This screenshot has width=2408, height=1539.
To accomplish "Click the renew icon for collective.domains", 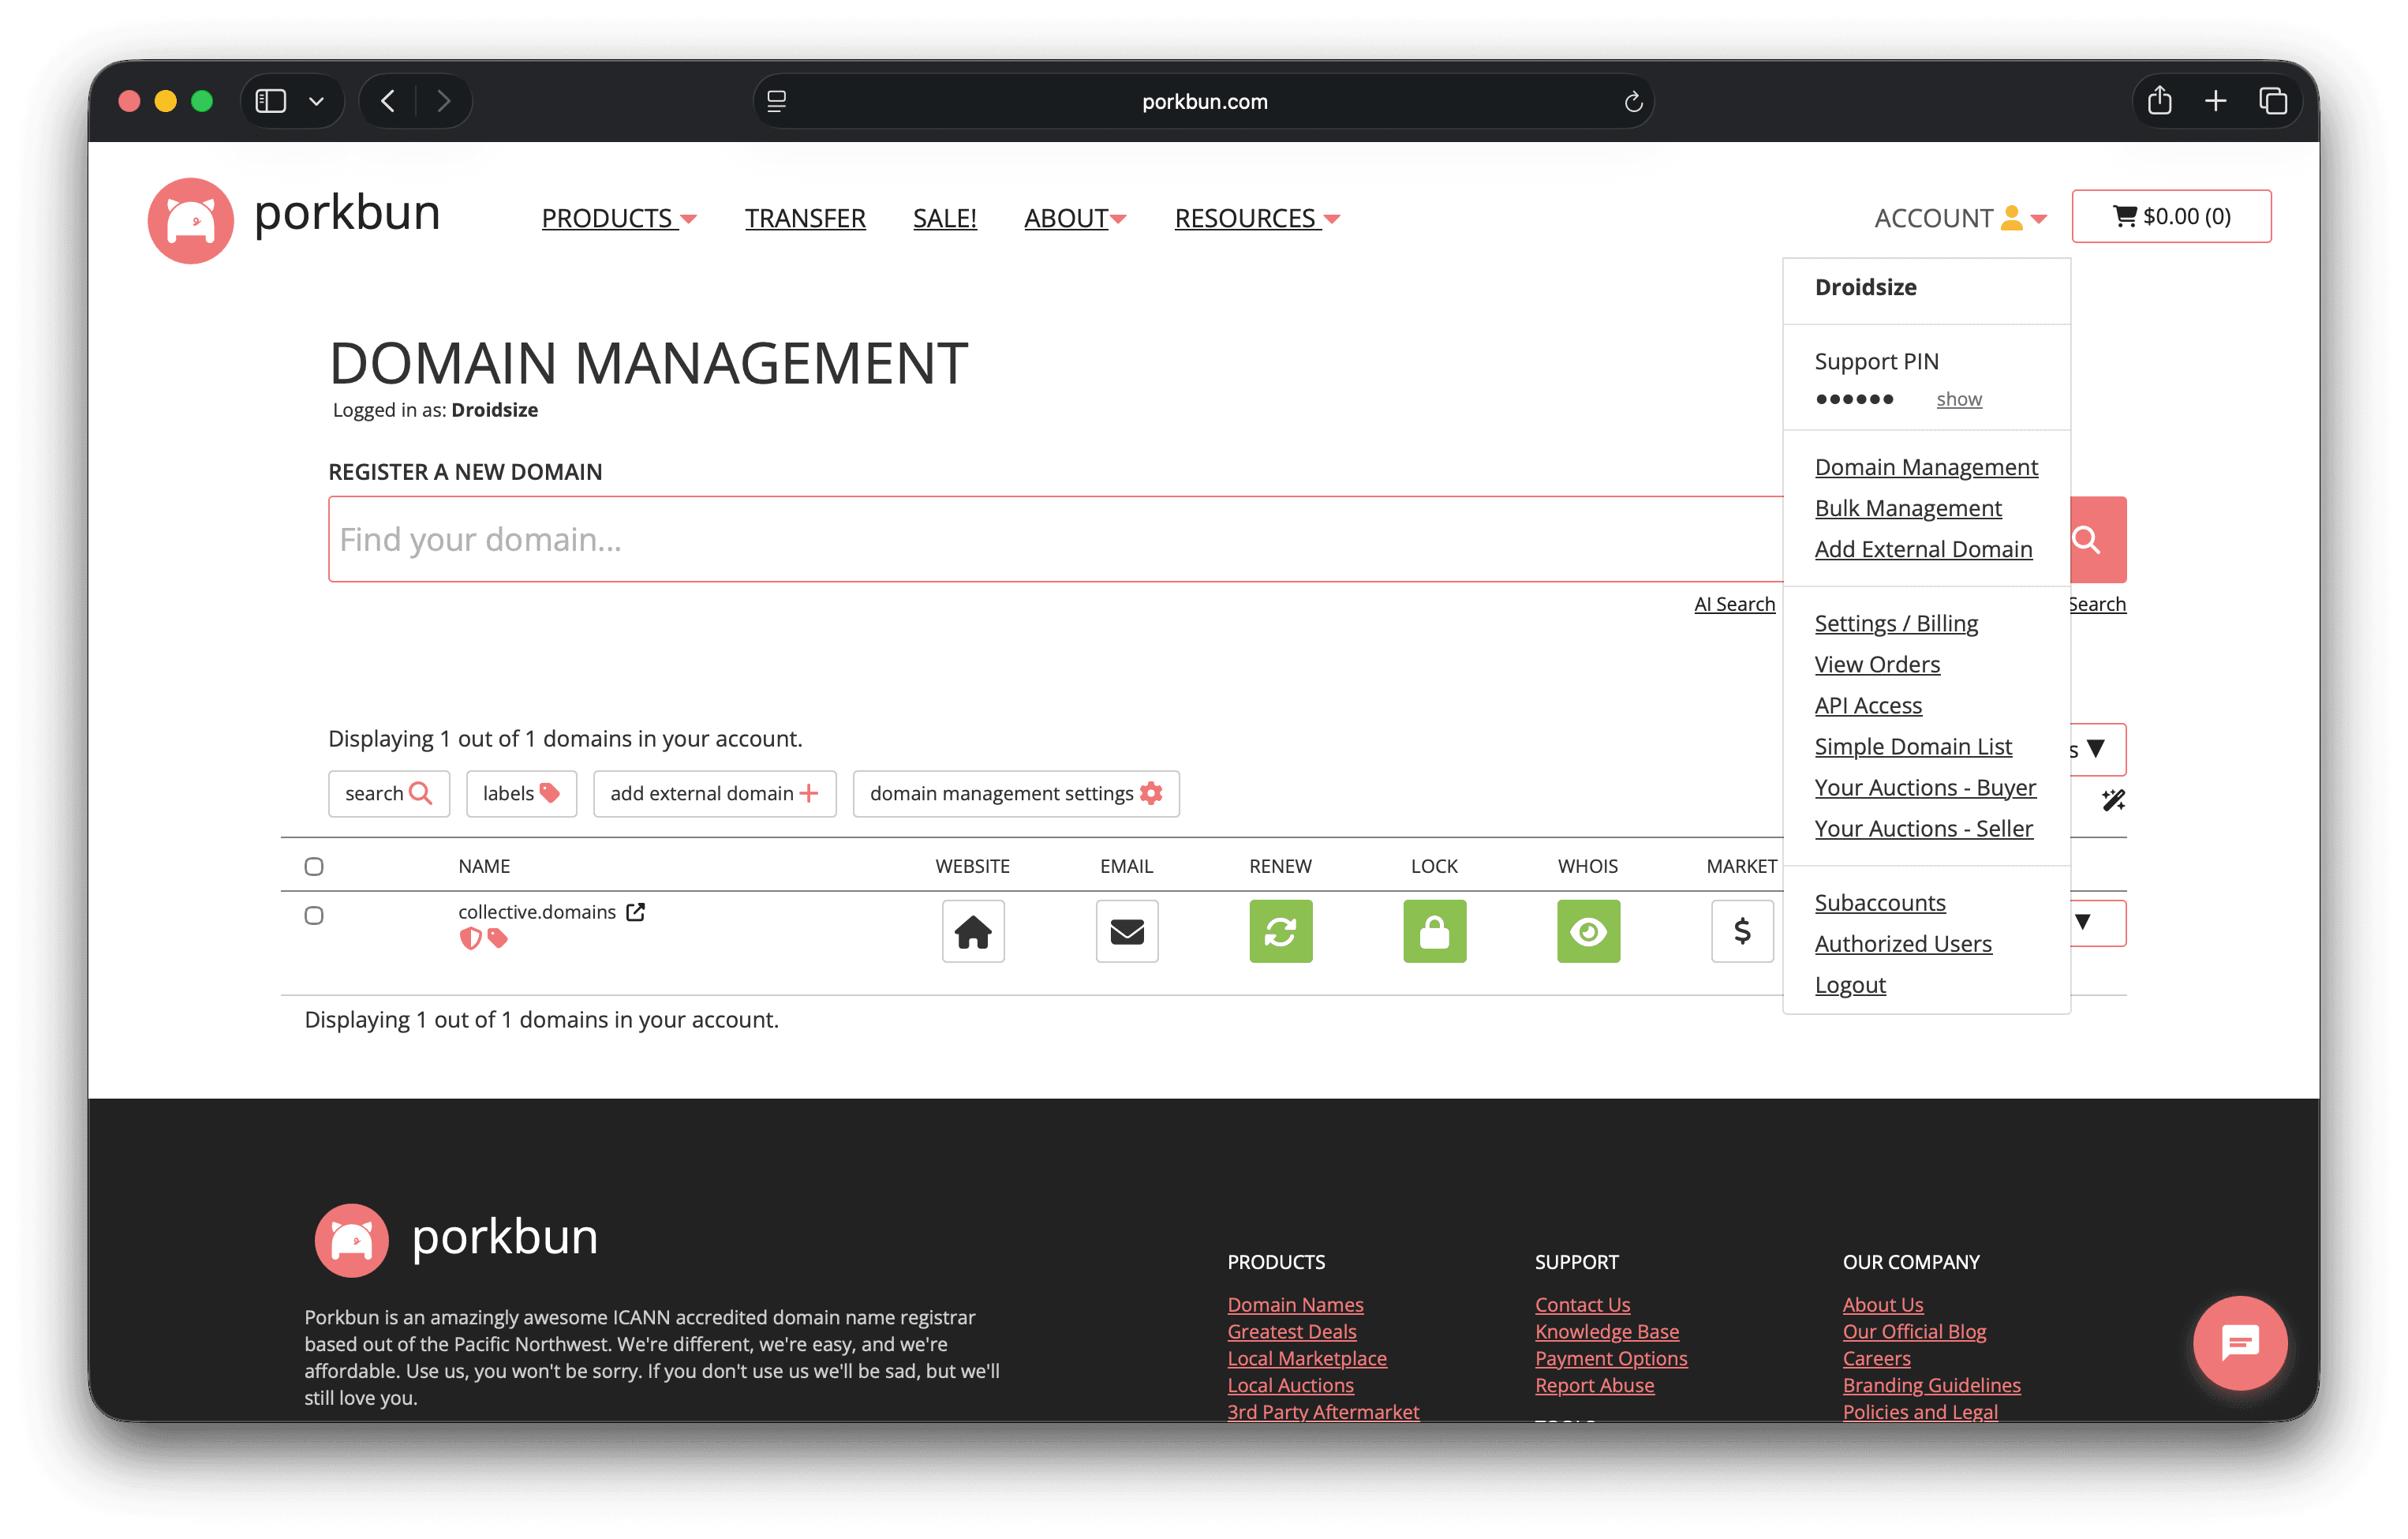I will (x=1281, y=931).
